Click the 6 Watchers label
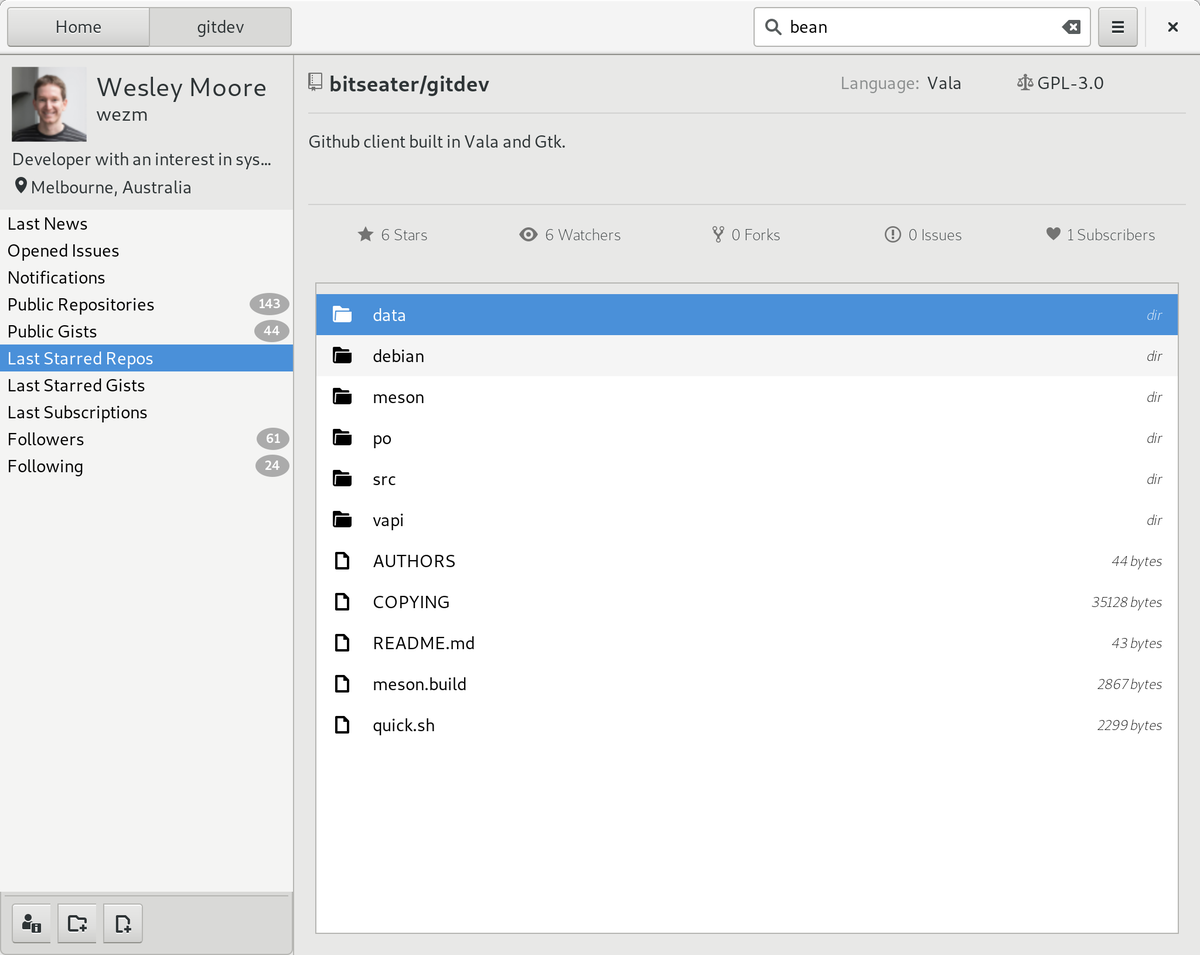This screenshot has width=1200, height=955. click(x=583, y=235)
